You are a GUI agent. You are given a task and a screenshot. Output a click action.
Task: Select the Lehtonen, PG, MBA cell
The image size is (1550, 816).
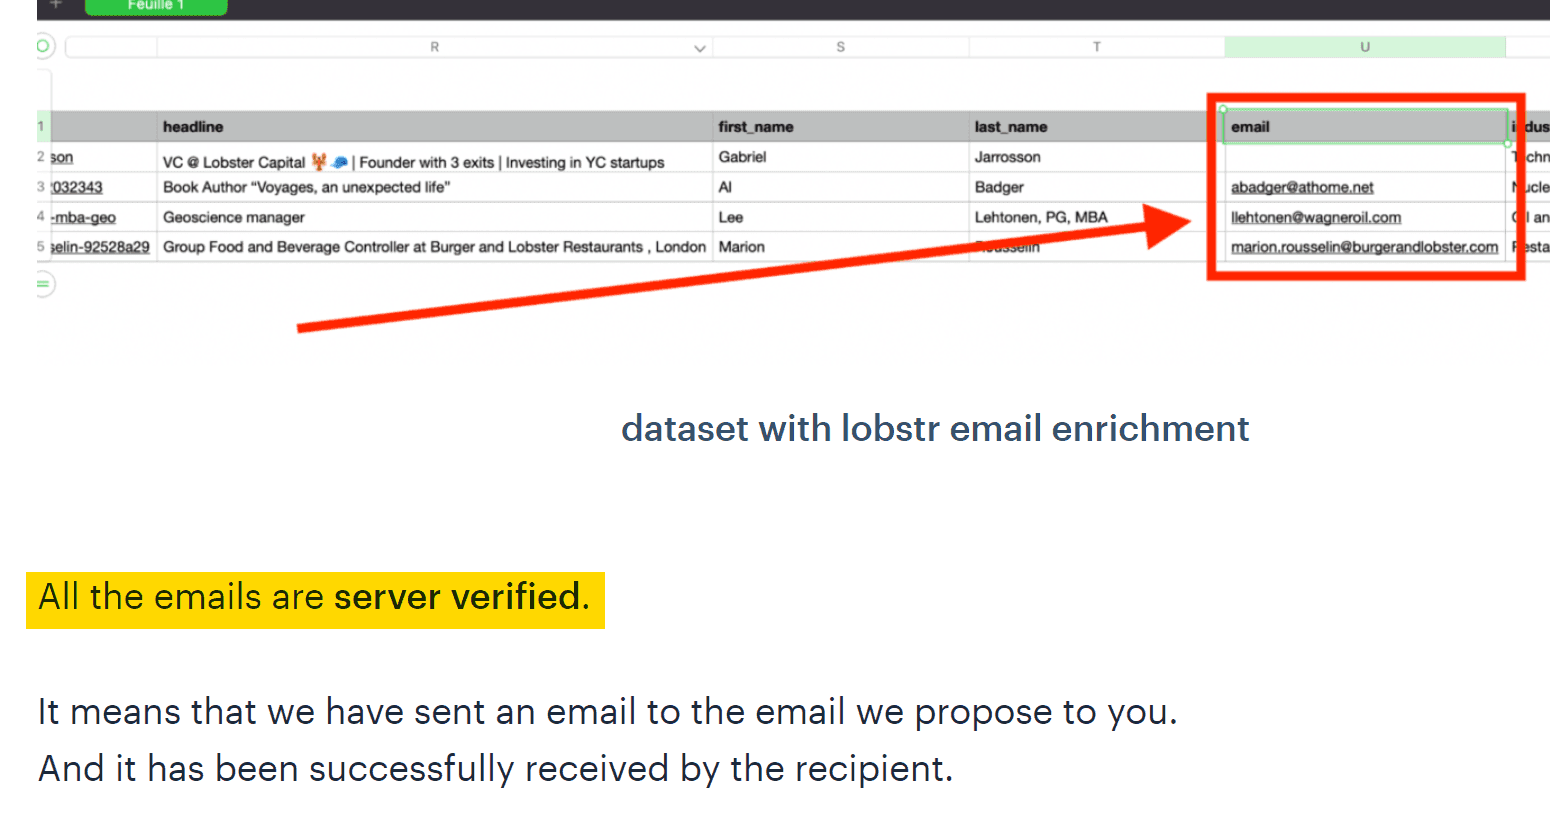click(x=1097, y=217)
